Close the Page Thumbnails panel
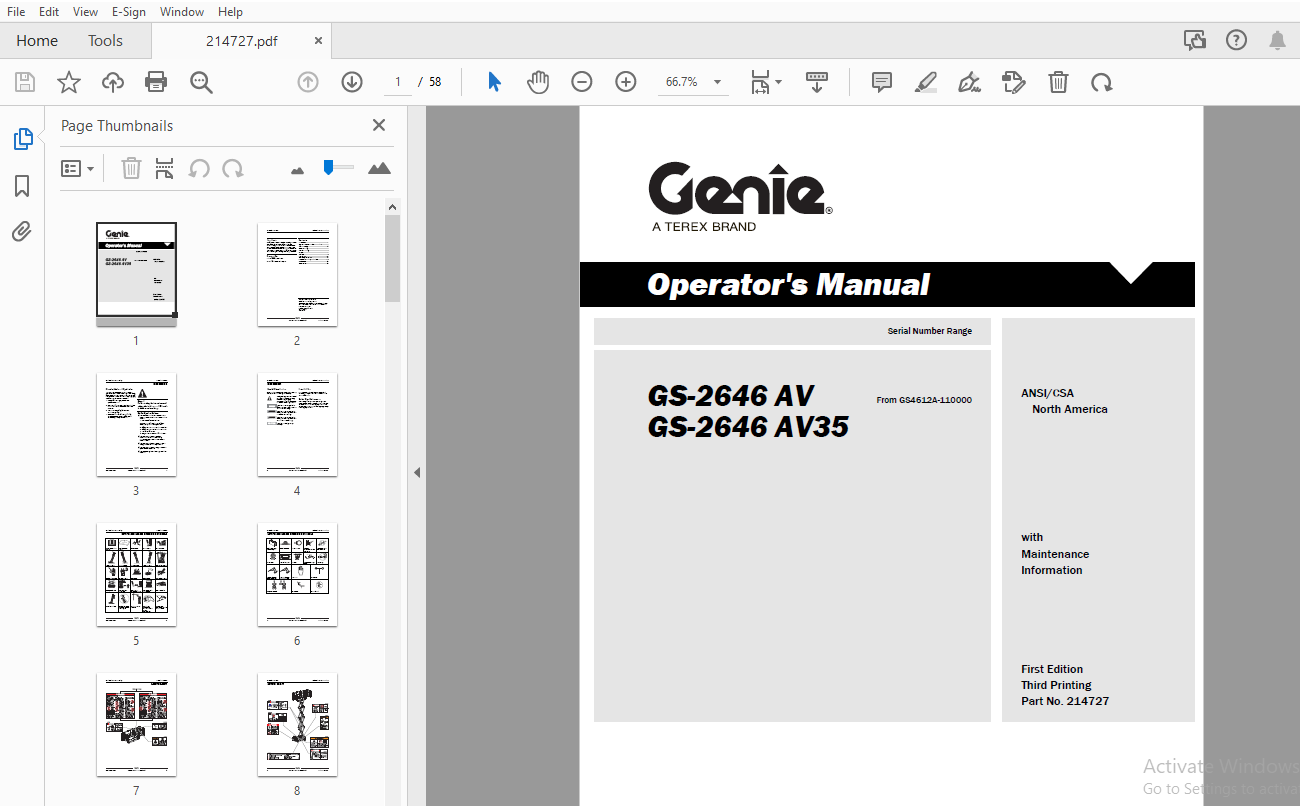The width and height of the screenshot is (1300, 806). point(379,125)
